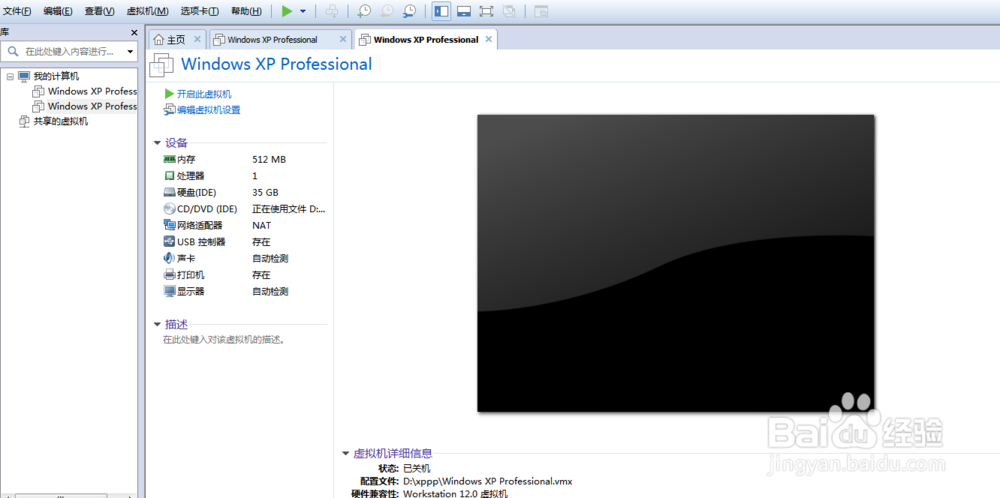Click the 35 GB hard disk value
The width and height of the screenshot is (1000, 498).
(265, 193)
